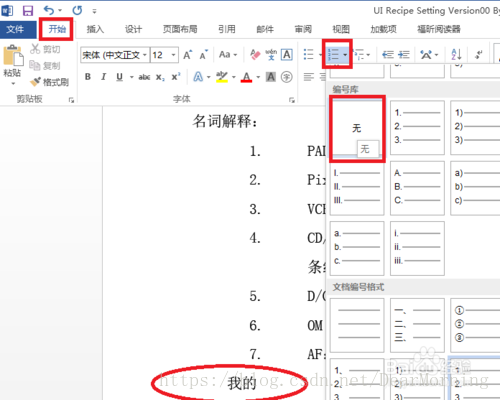Screen dimensions: 500x400
Task: Click the Redo/Repeat arrow icon
Action: point(77,11)
